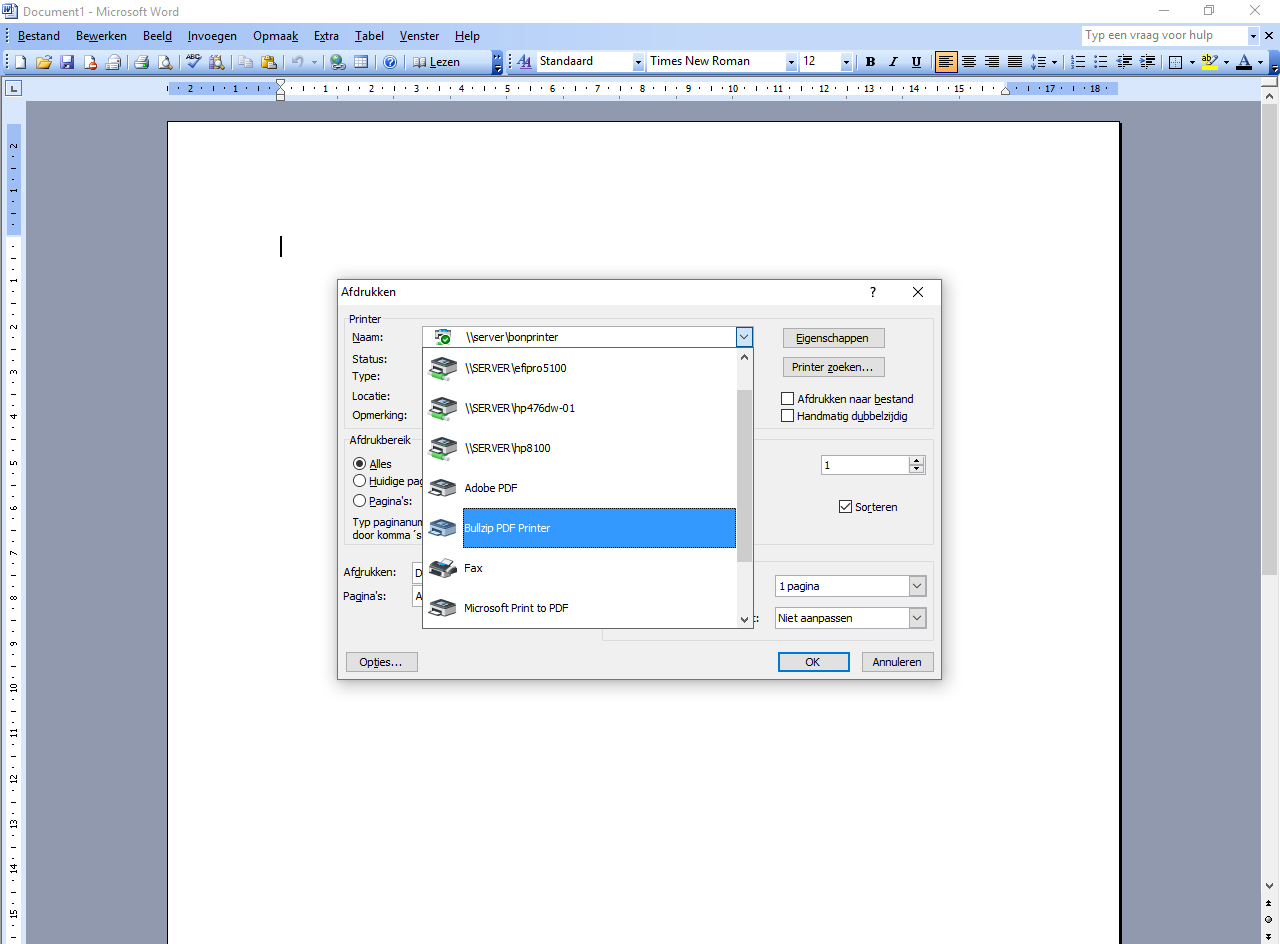
Task: Click the E-mail envelope toolbar icon
Action: 114,62
